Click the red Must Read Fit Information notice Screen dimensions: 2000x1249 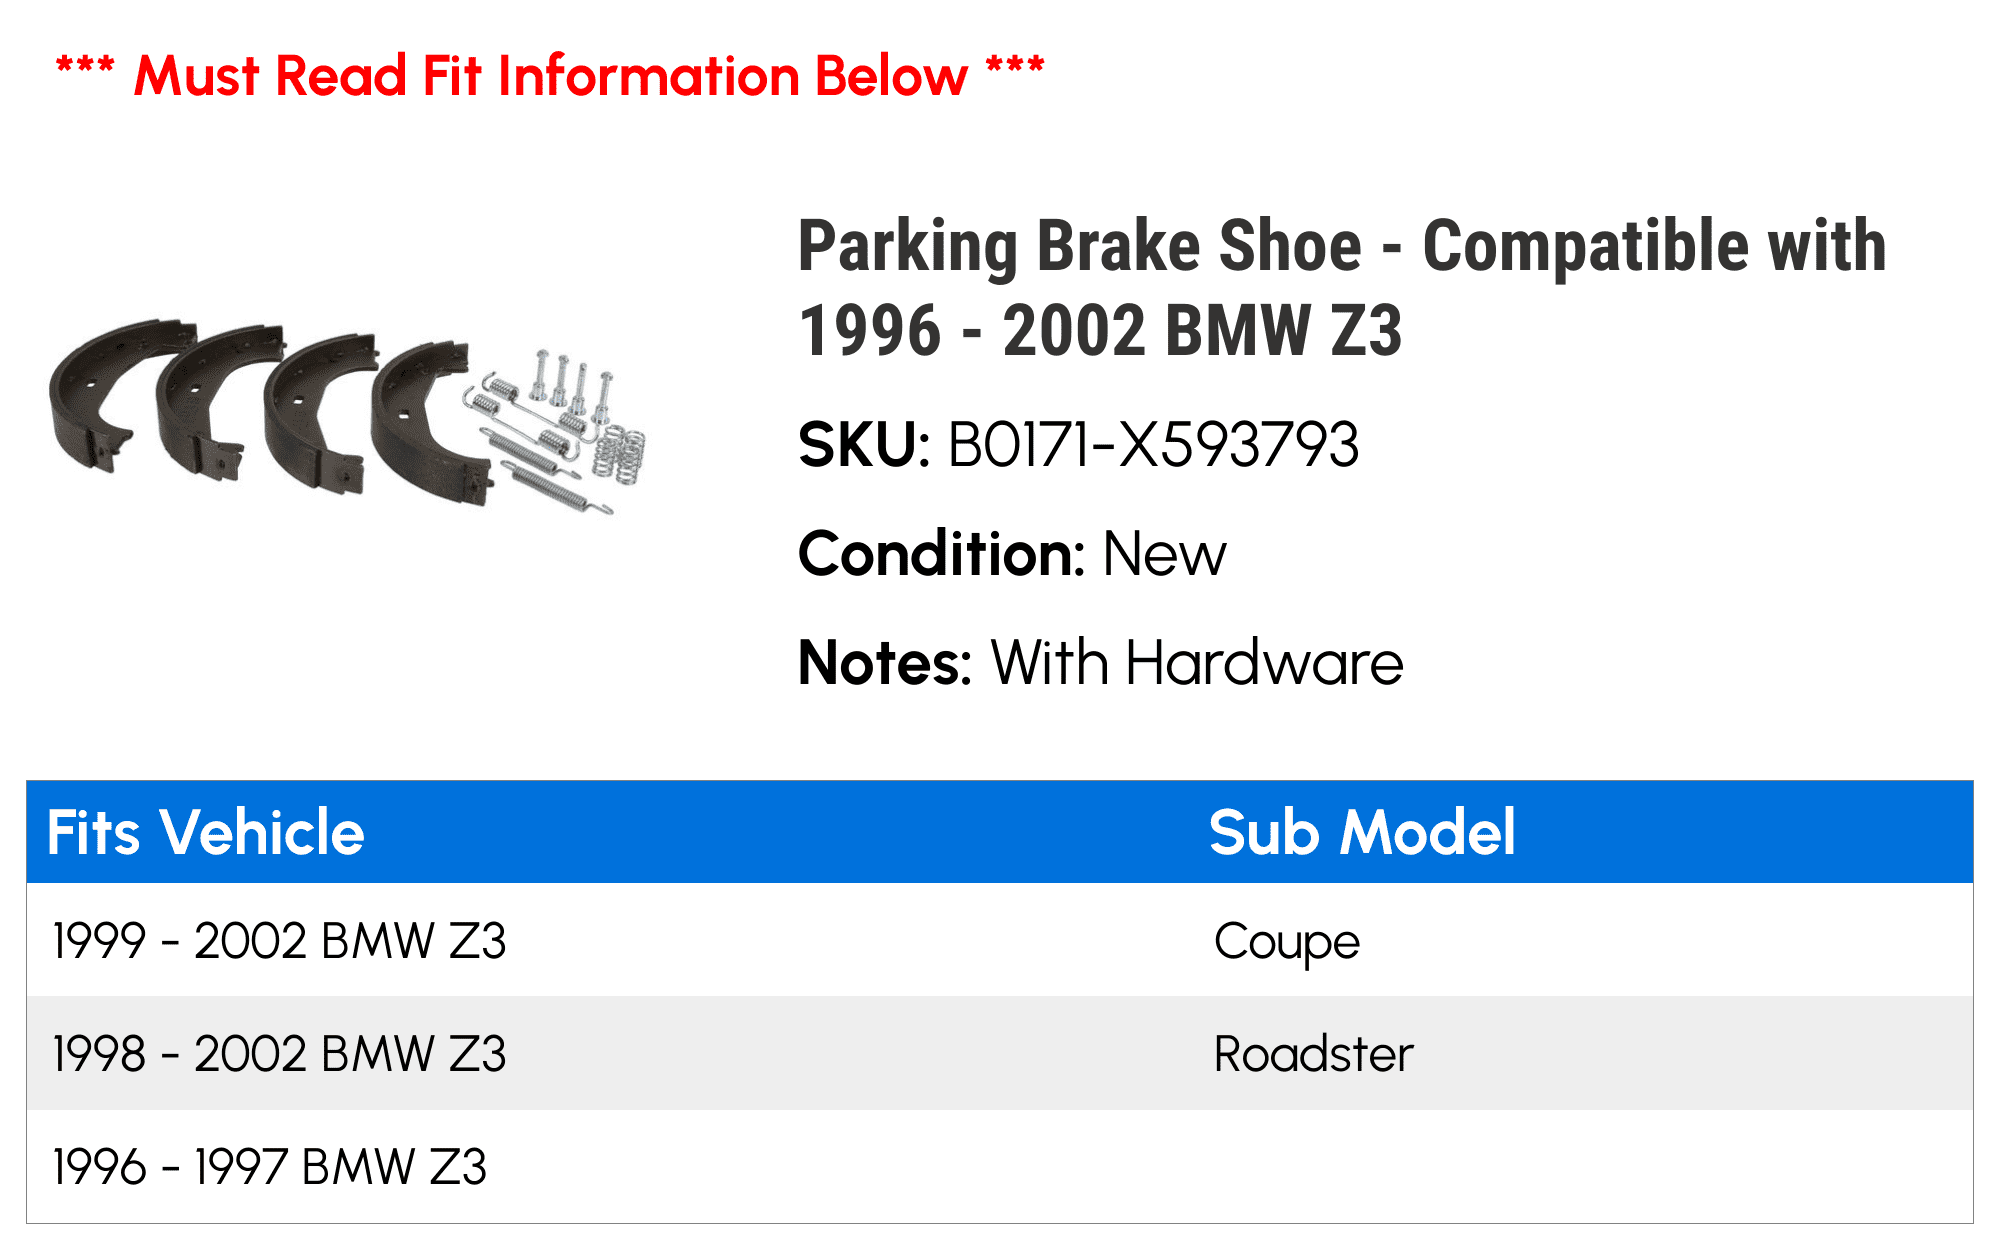[550, 75]
